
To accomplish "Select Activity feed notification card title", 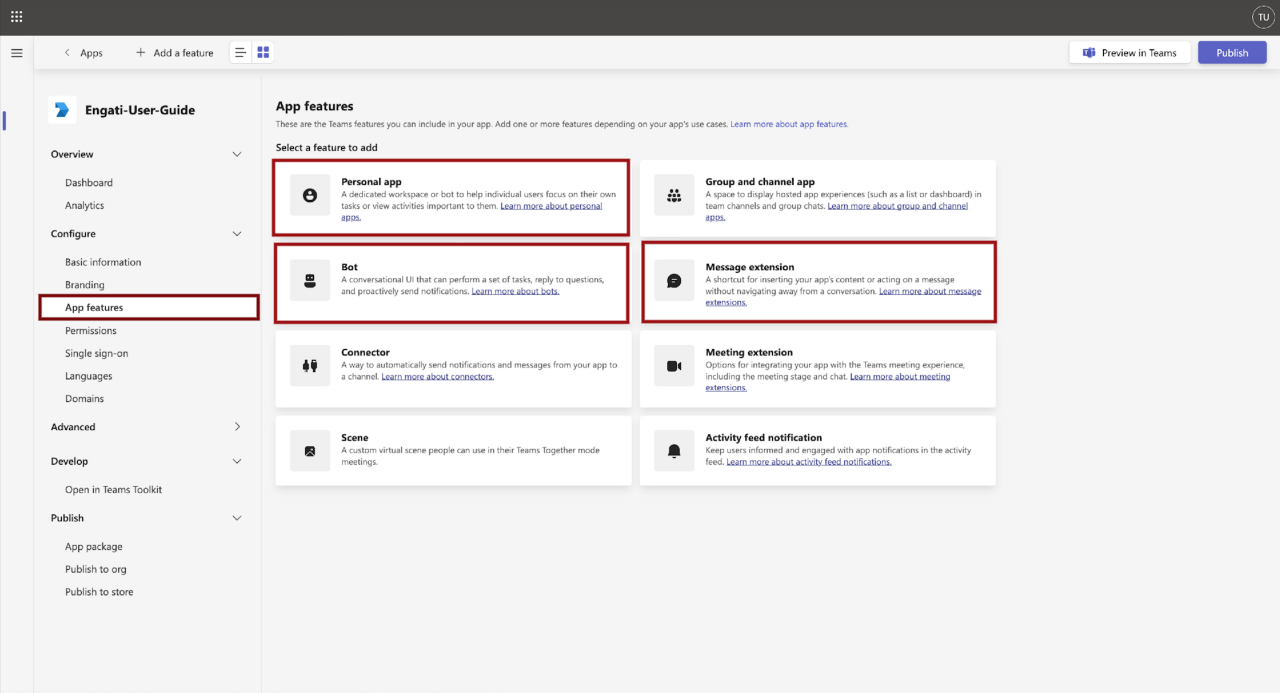I will click(764, 438).
